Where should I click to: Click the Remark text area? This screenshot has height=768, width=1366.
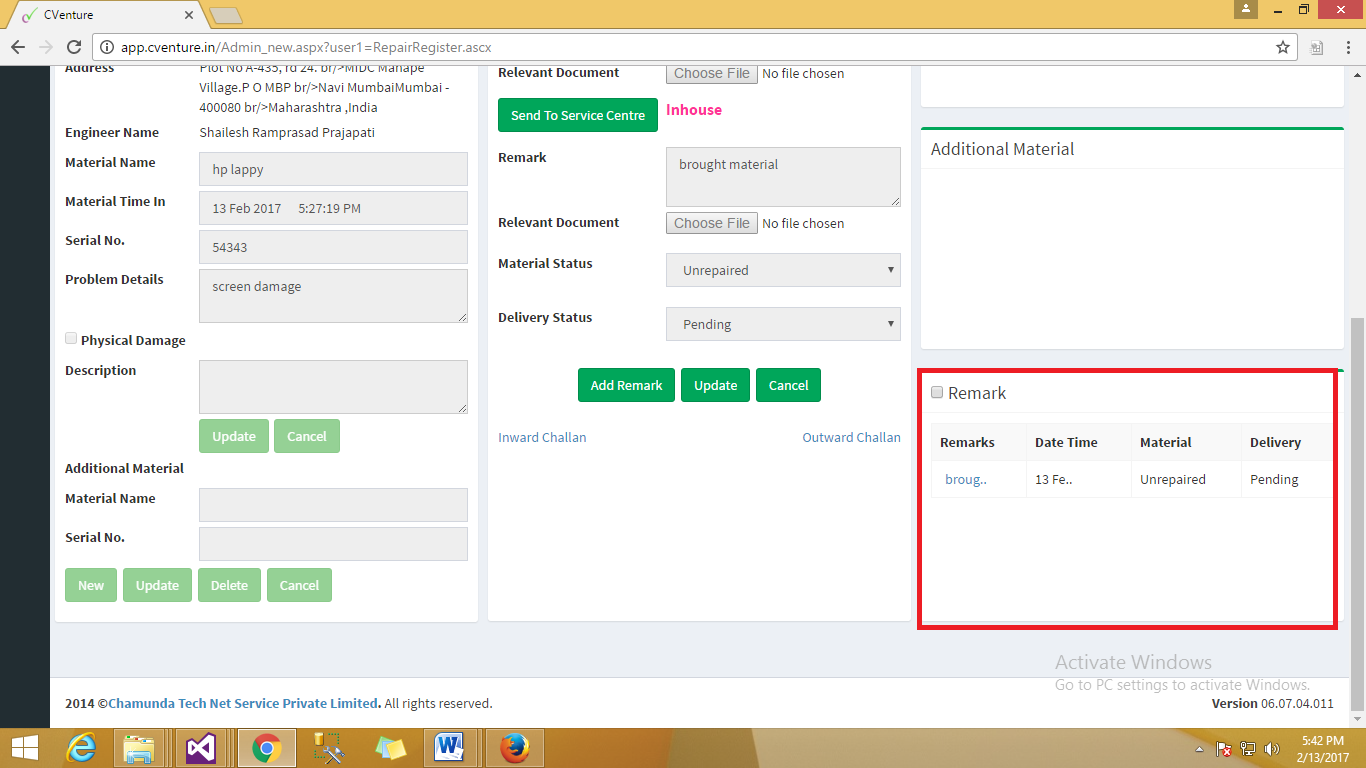click(x=783, y=177)
